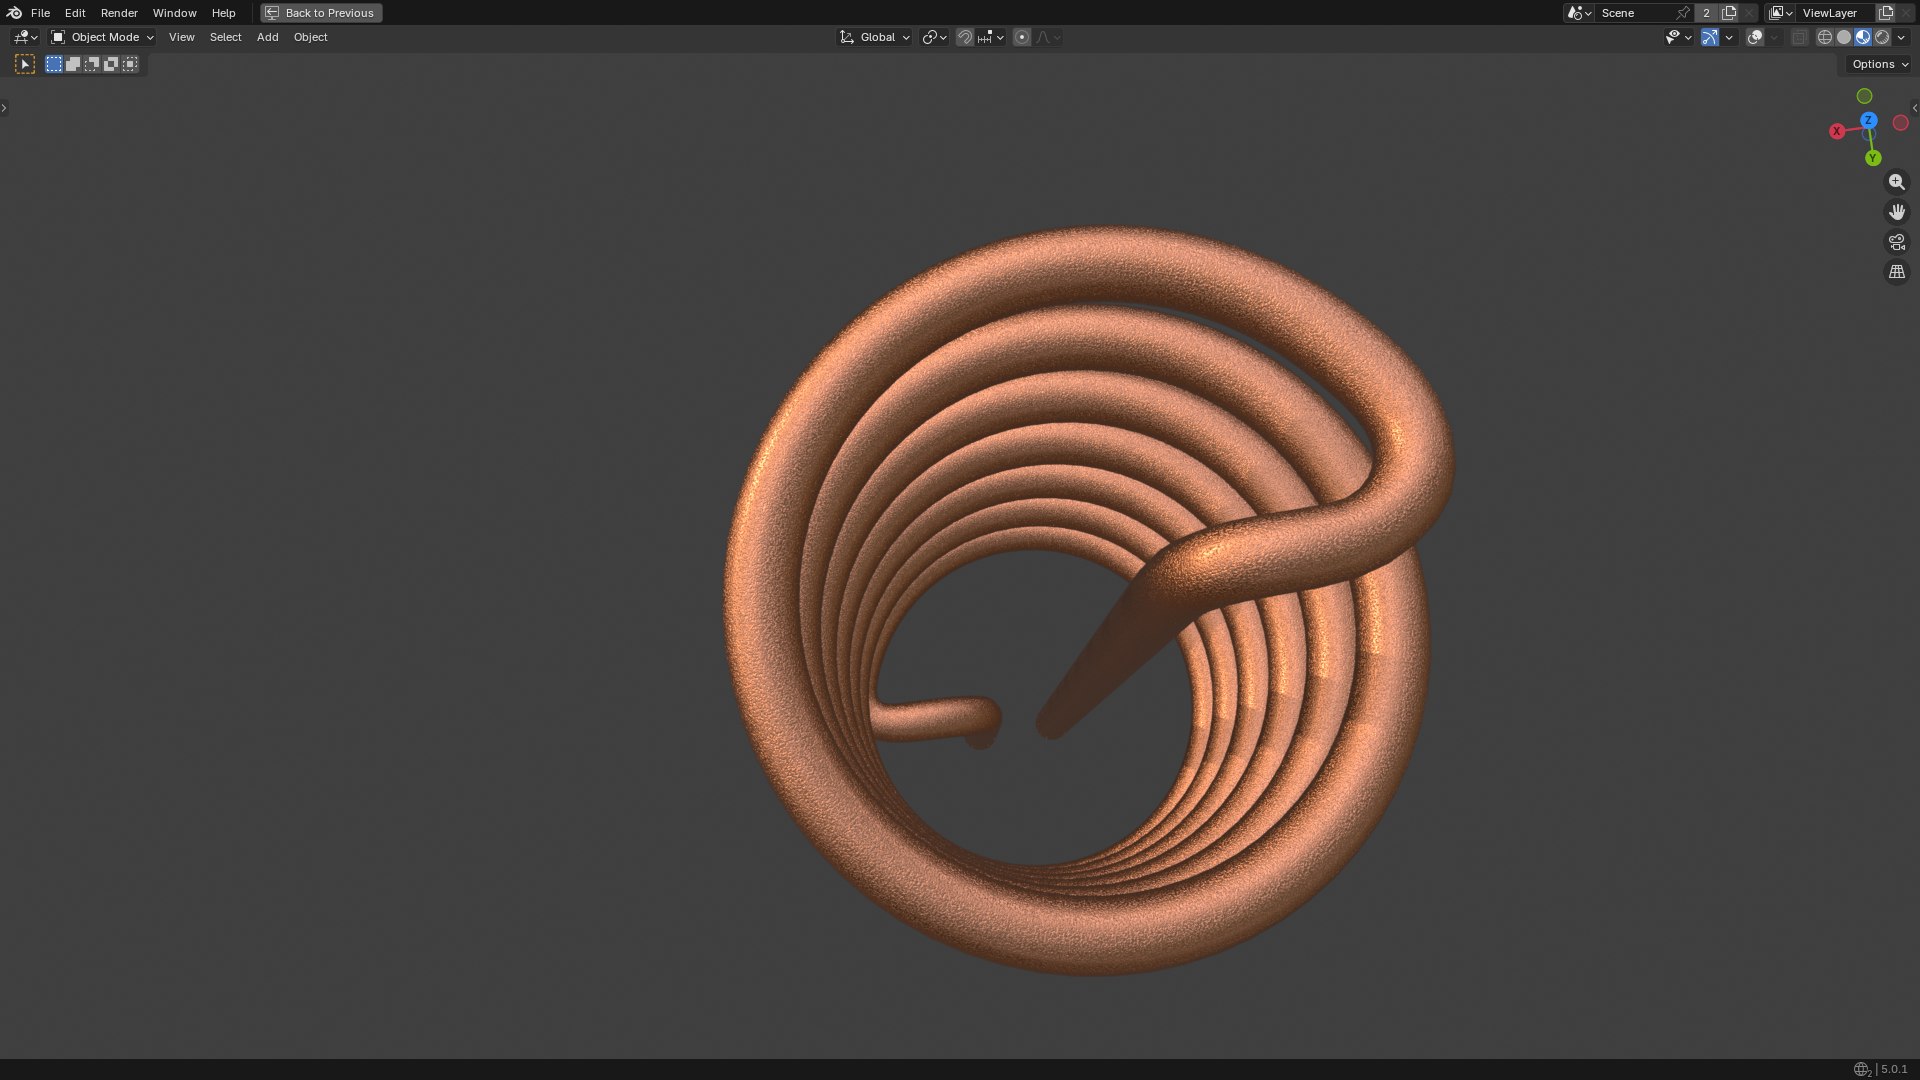
Task: Browse scenes with the scene icon
Action: [x=1580, y=13]
